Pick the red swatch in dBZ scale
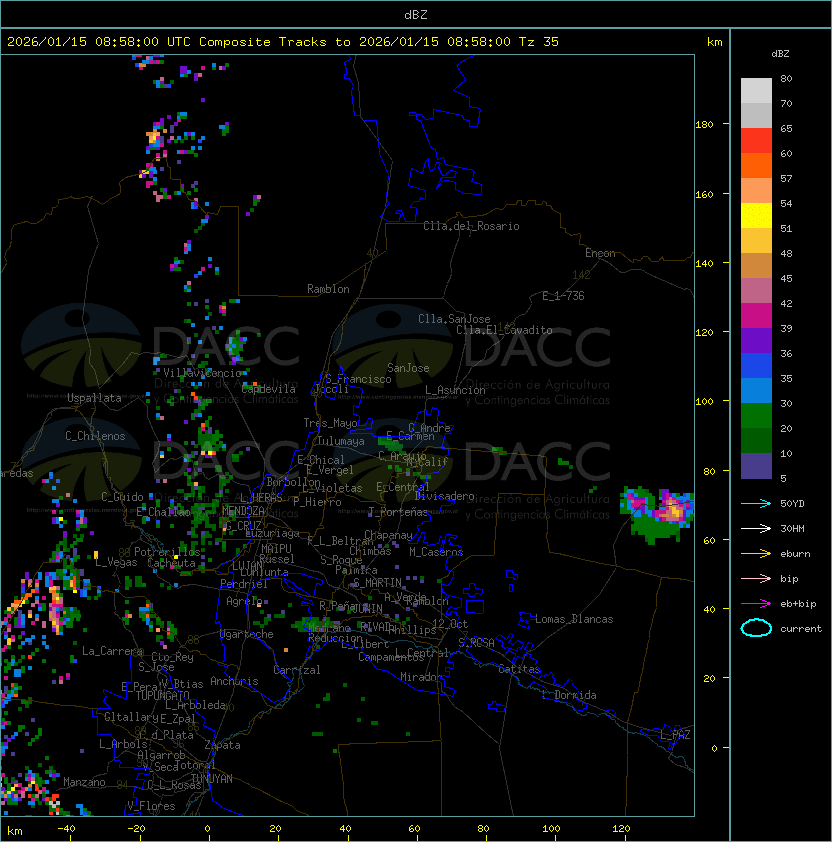This screenshot has width=832, height=842. coord(756,140)
